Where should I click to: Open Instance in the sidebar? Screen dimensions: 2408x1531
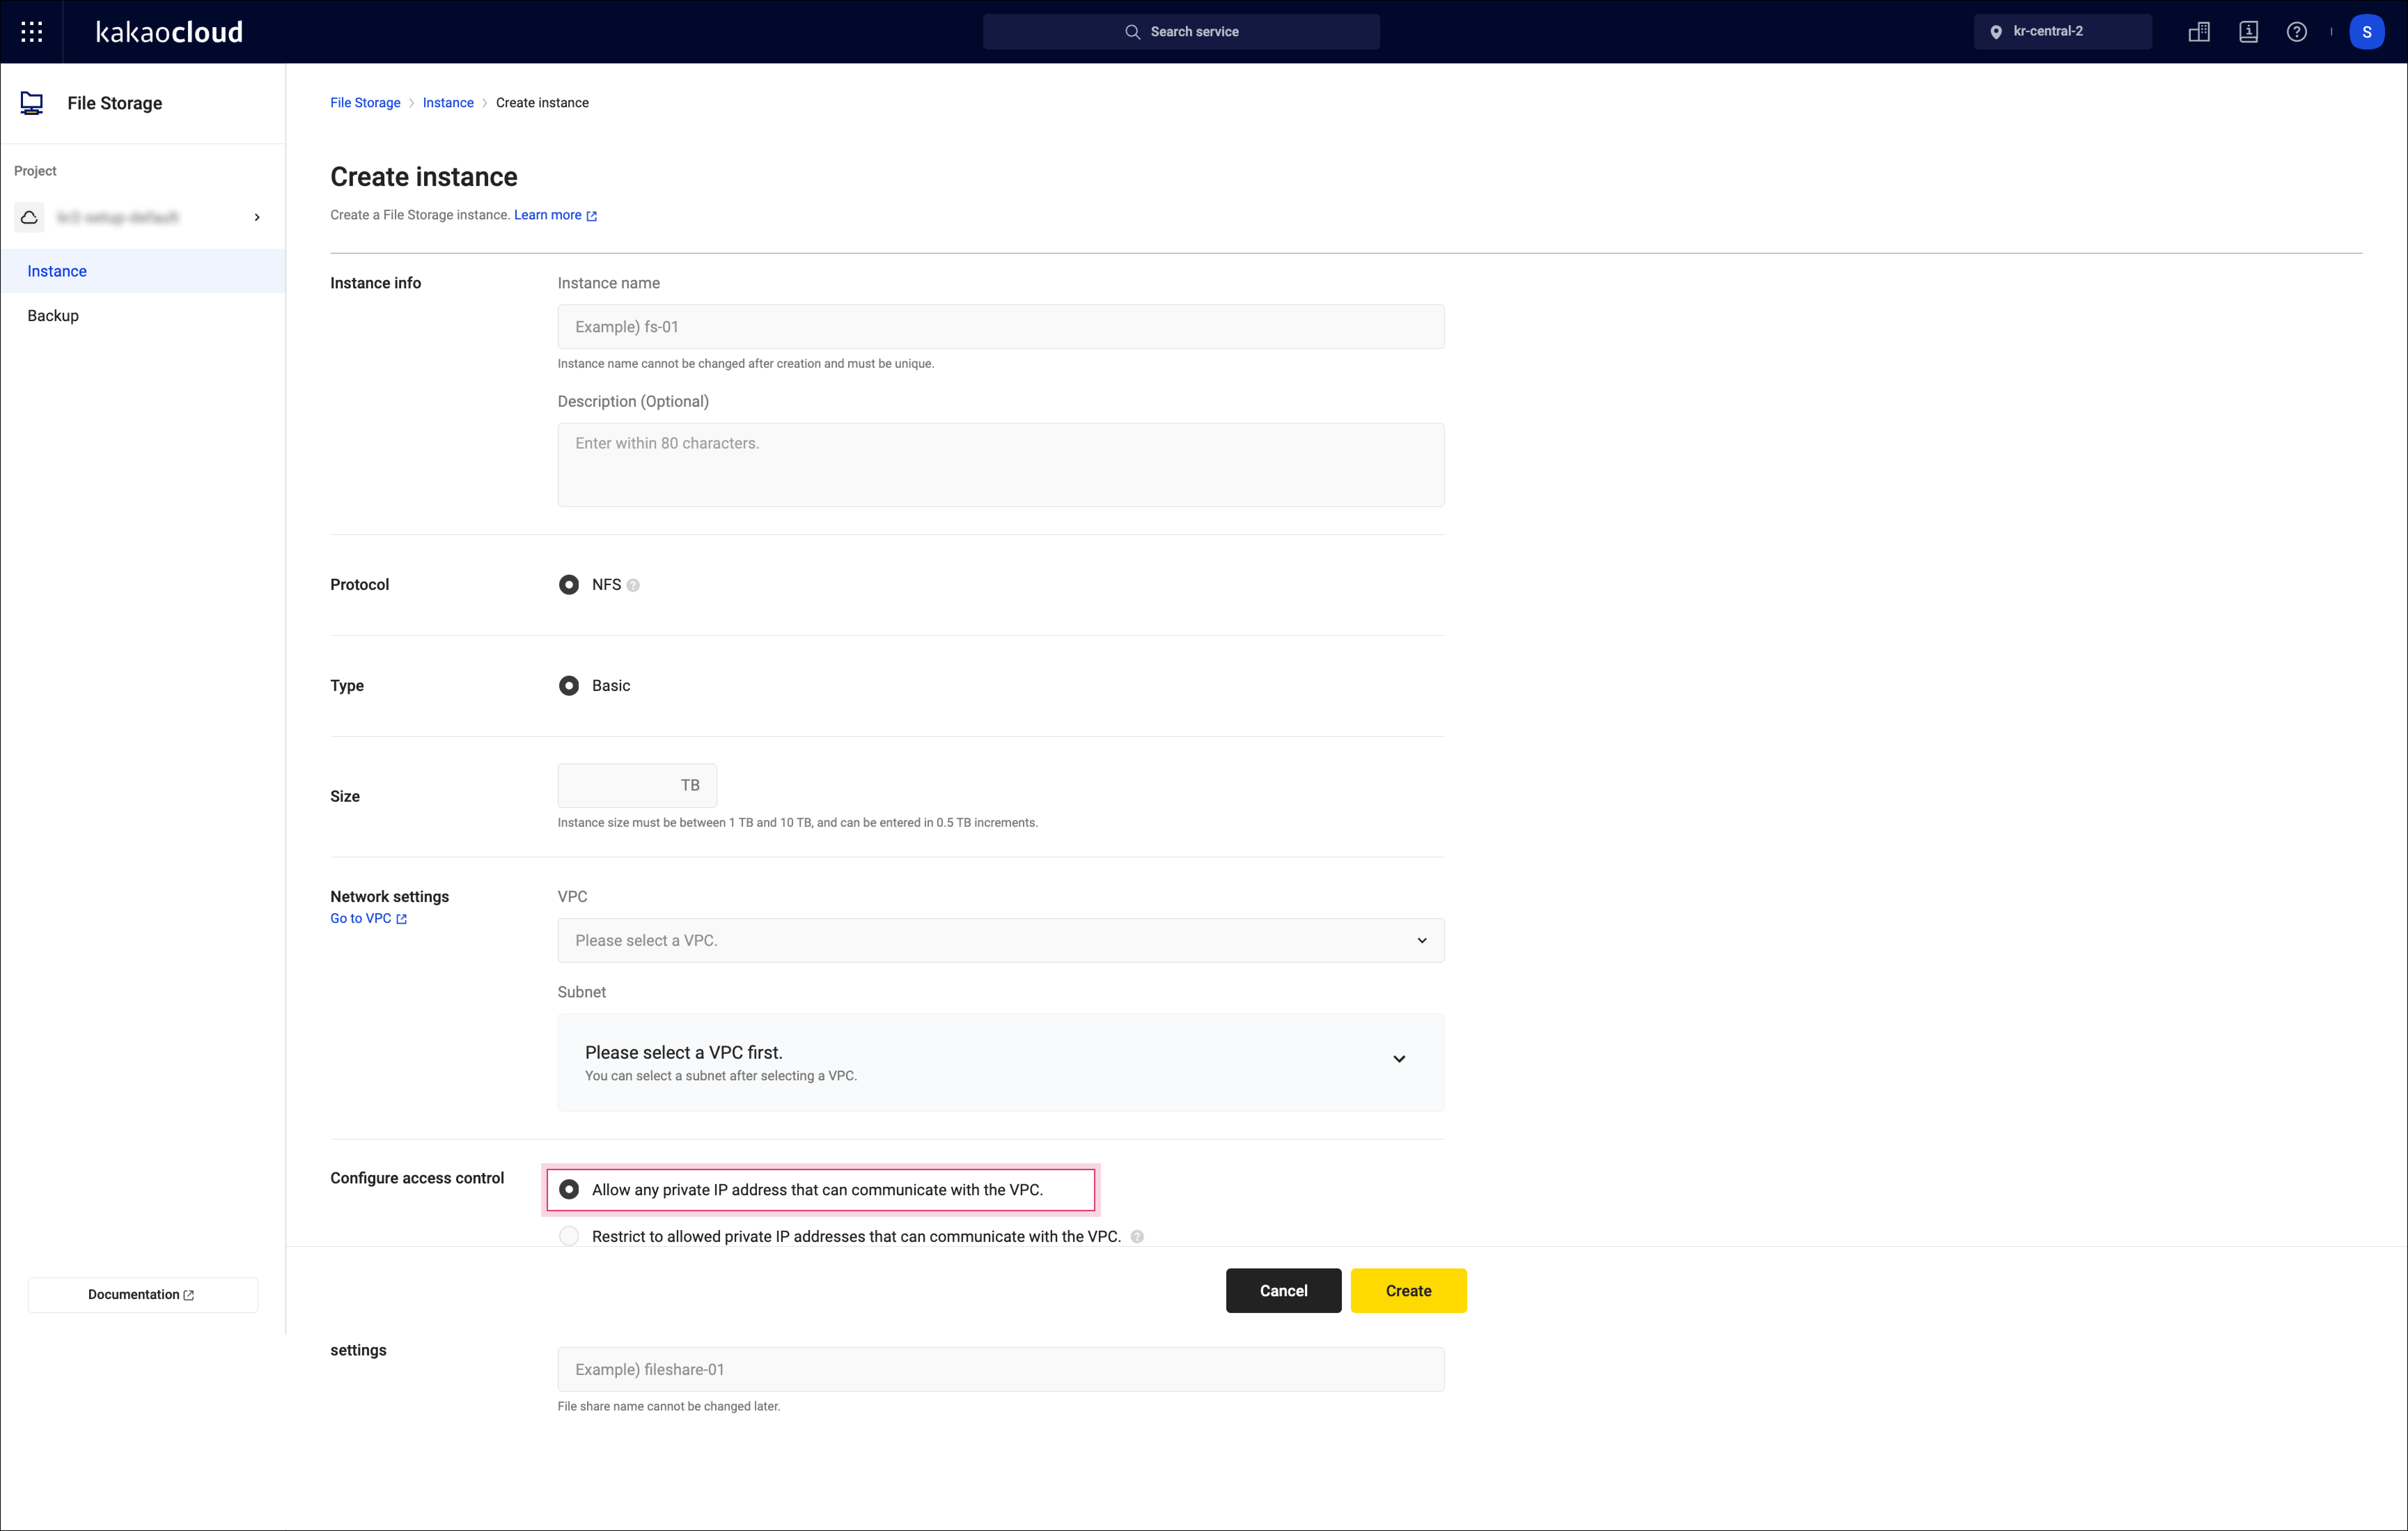click(143, 271)
